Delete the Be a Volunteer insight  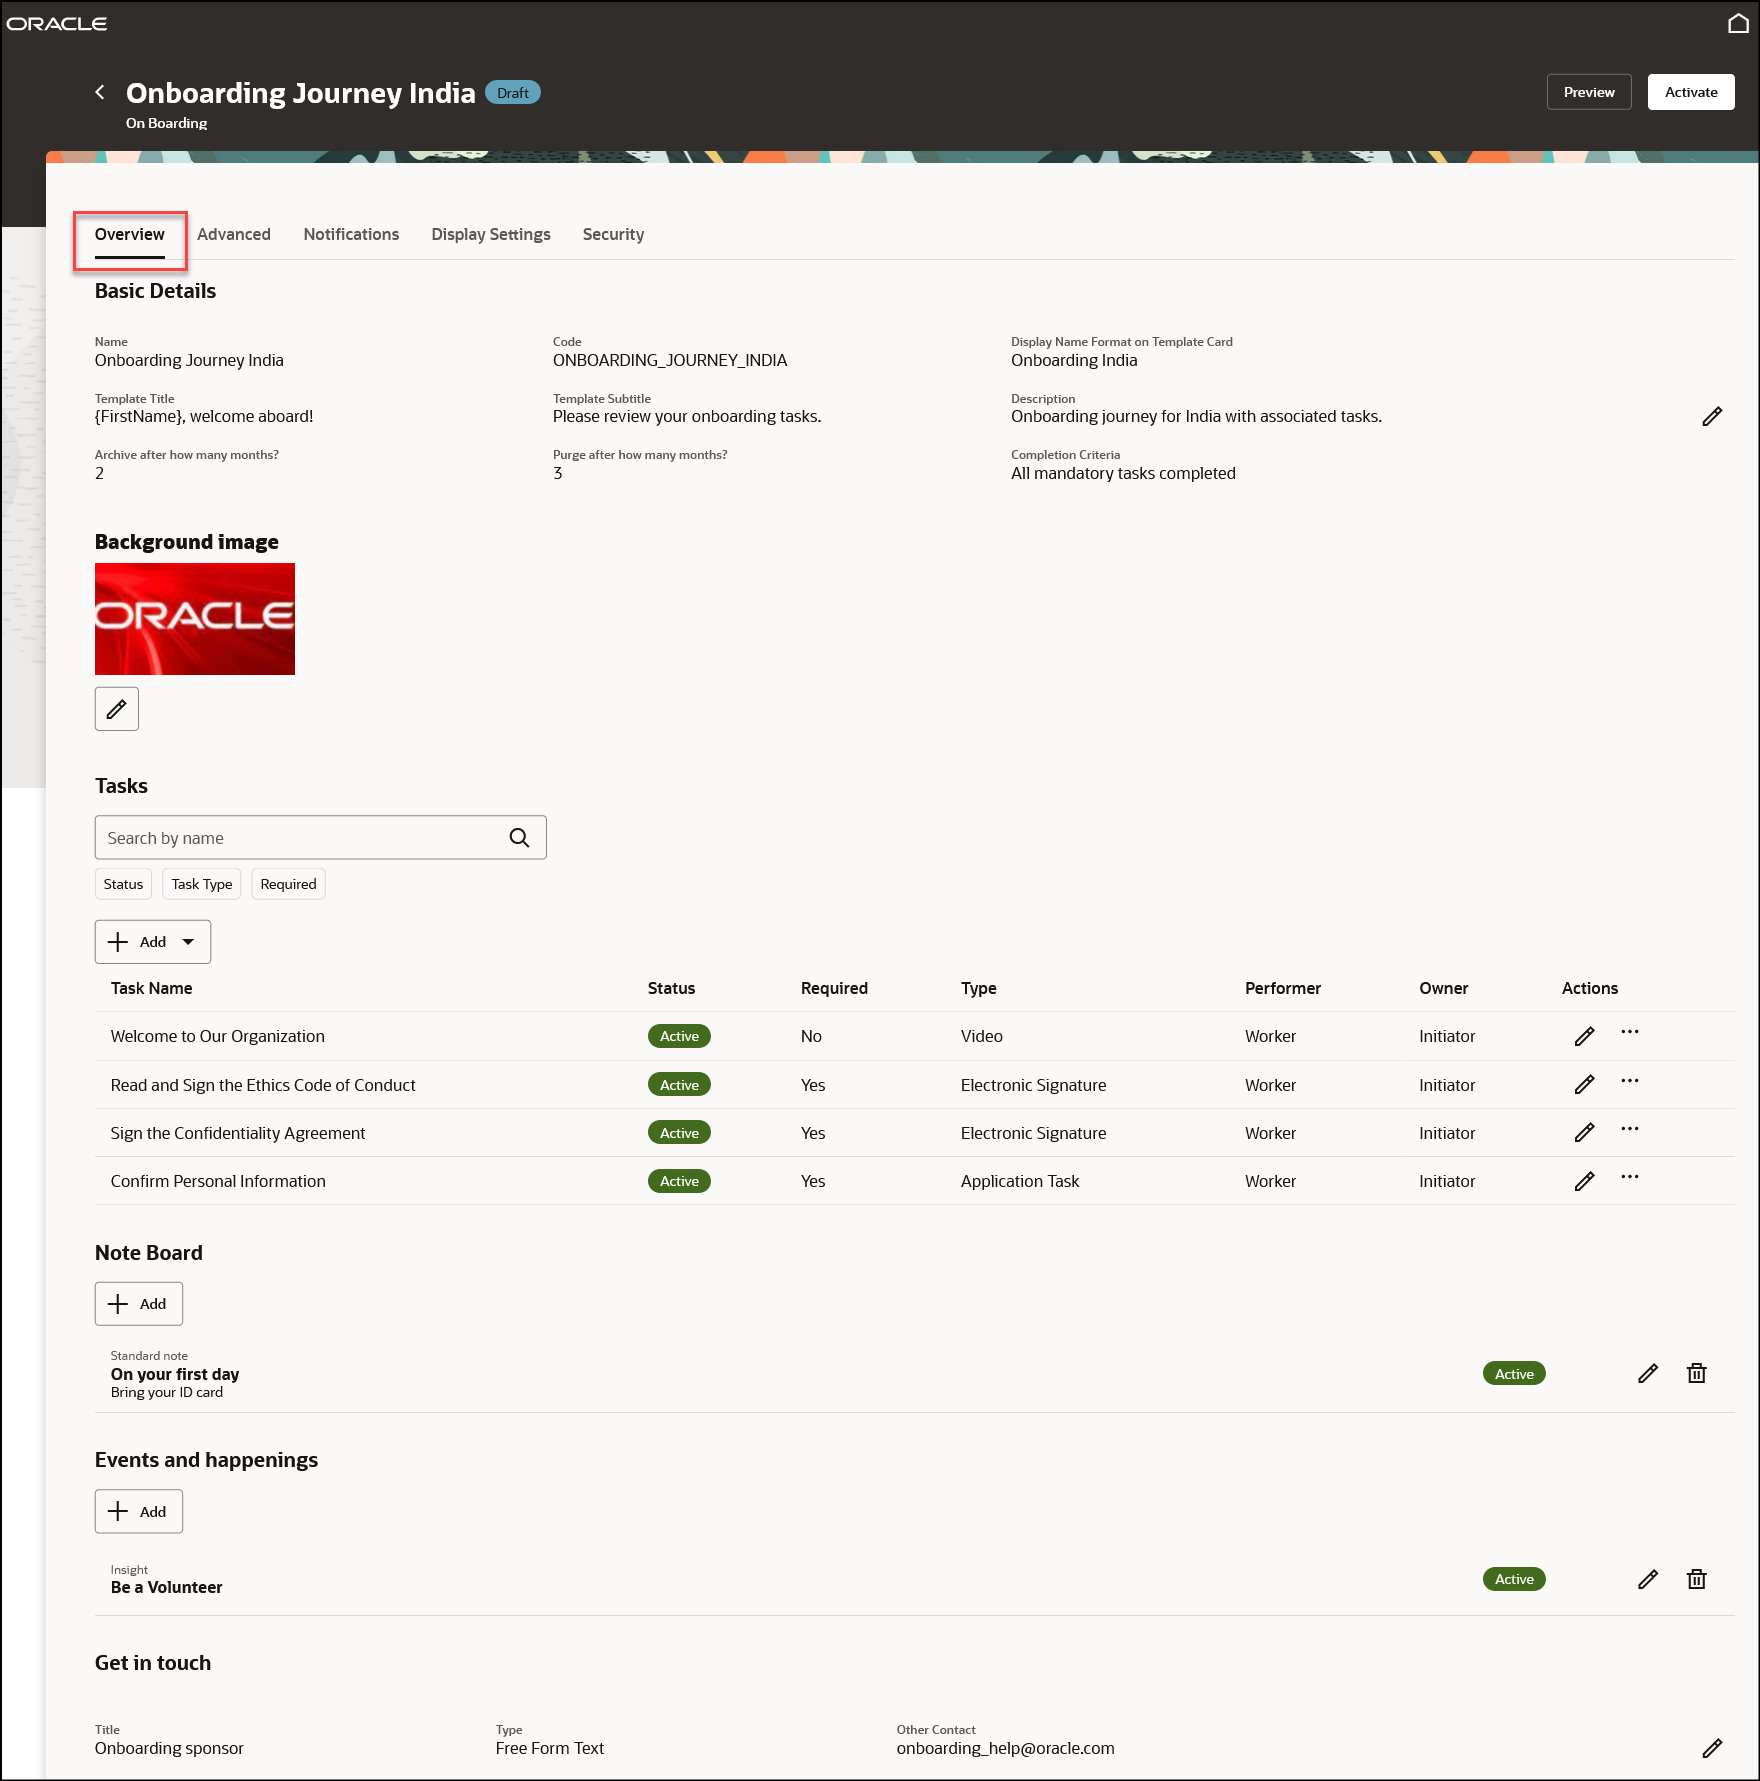1697,1579
